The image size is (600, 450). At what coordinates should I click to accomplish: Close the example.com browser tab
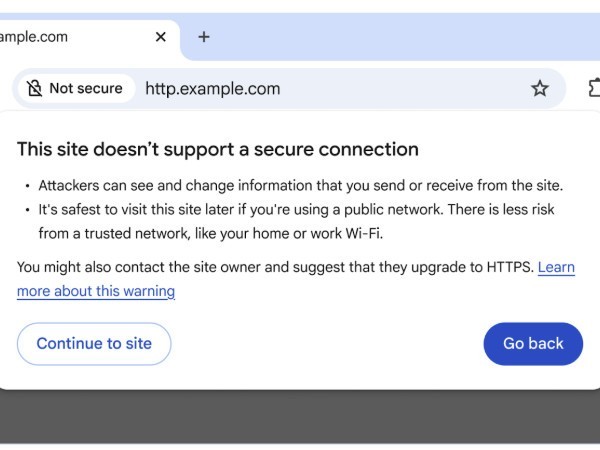160,37
